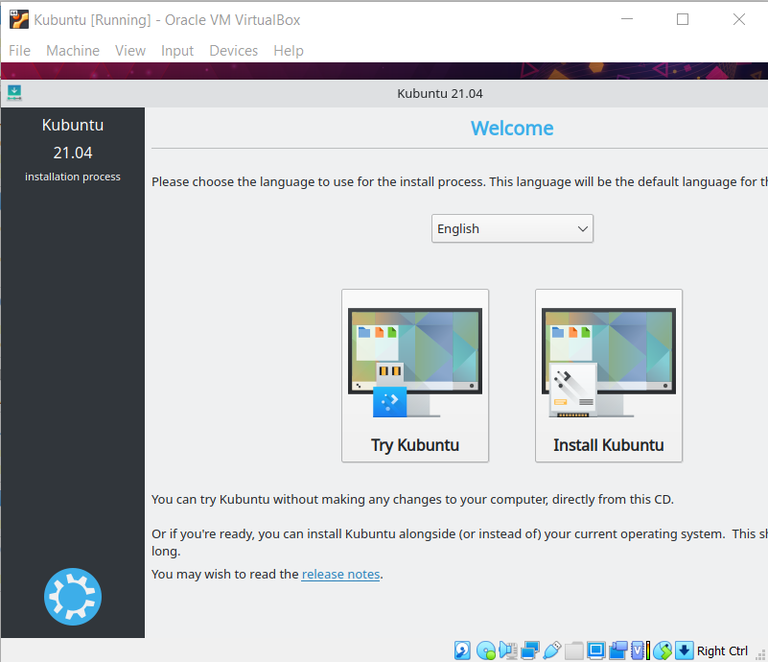Screen dimensions: 768x662
Task: Click the Welcome heading
Action: 512,128
